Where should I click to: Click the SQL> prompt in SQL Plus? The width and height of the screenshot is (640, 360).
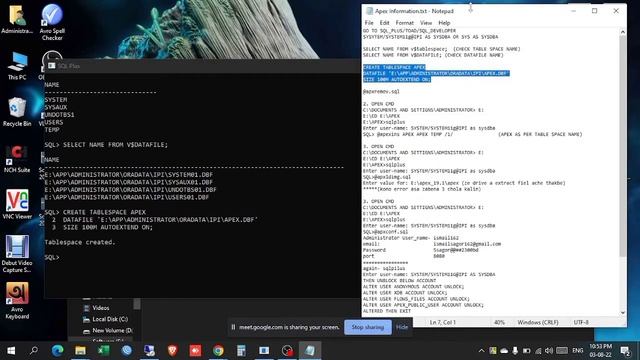point(52,257)
